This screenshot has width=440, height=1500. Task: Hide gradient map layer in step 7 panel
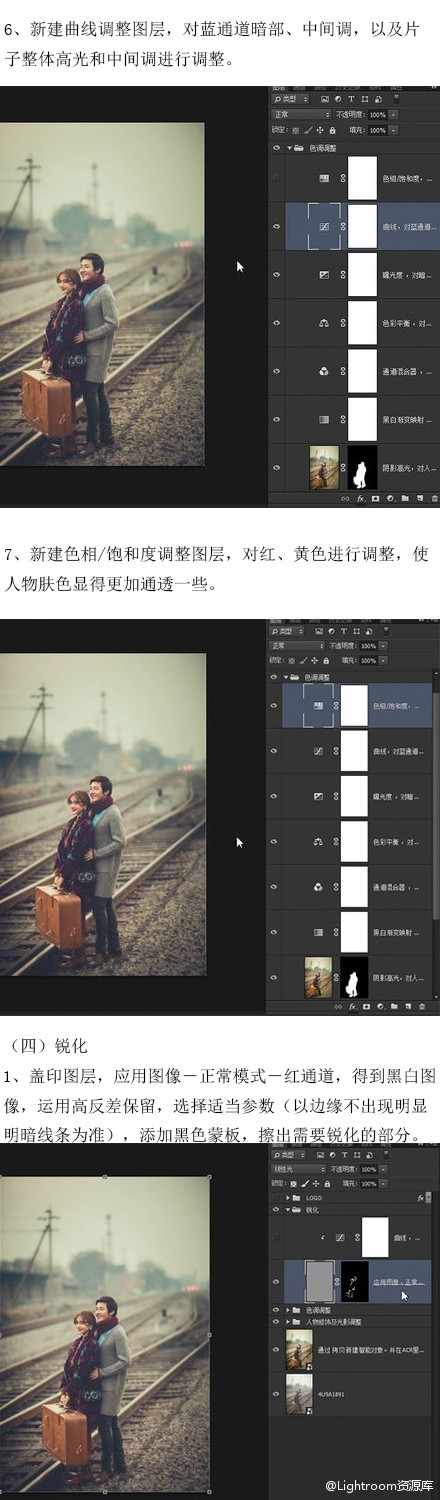coord(274,931)
